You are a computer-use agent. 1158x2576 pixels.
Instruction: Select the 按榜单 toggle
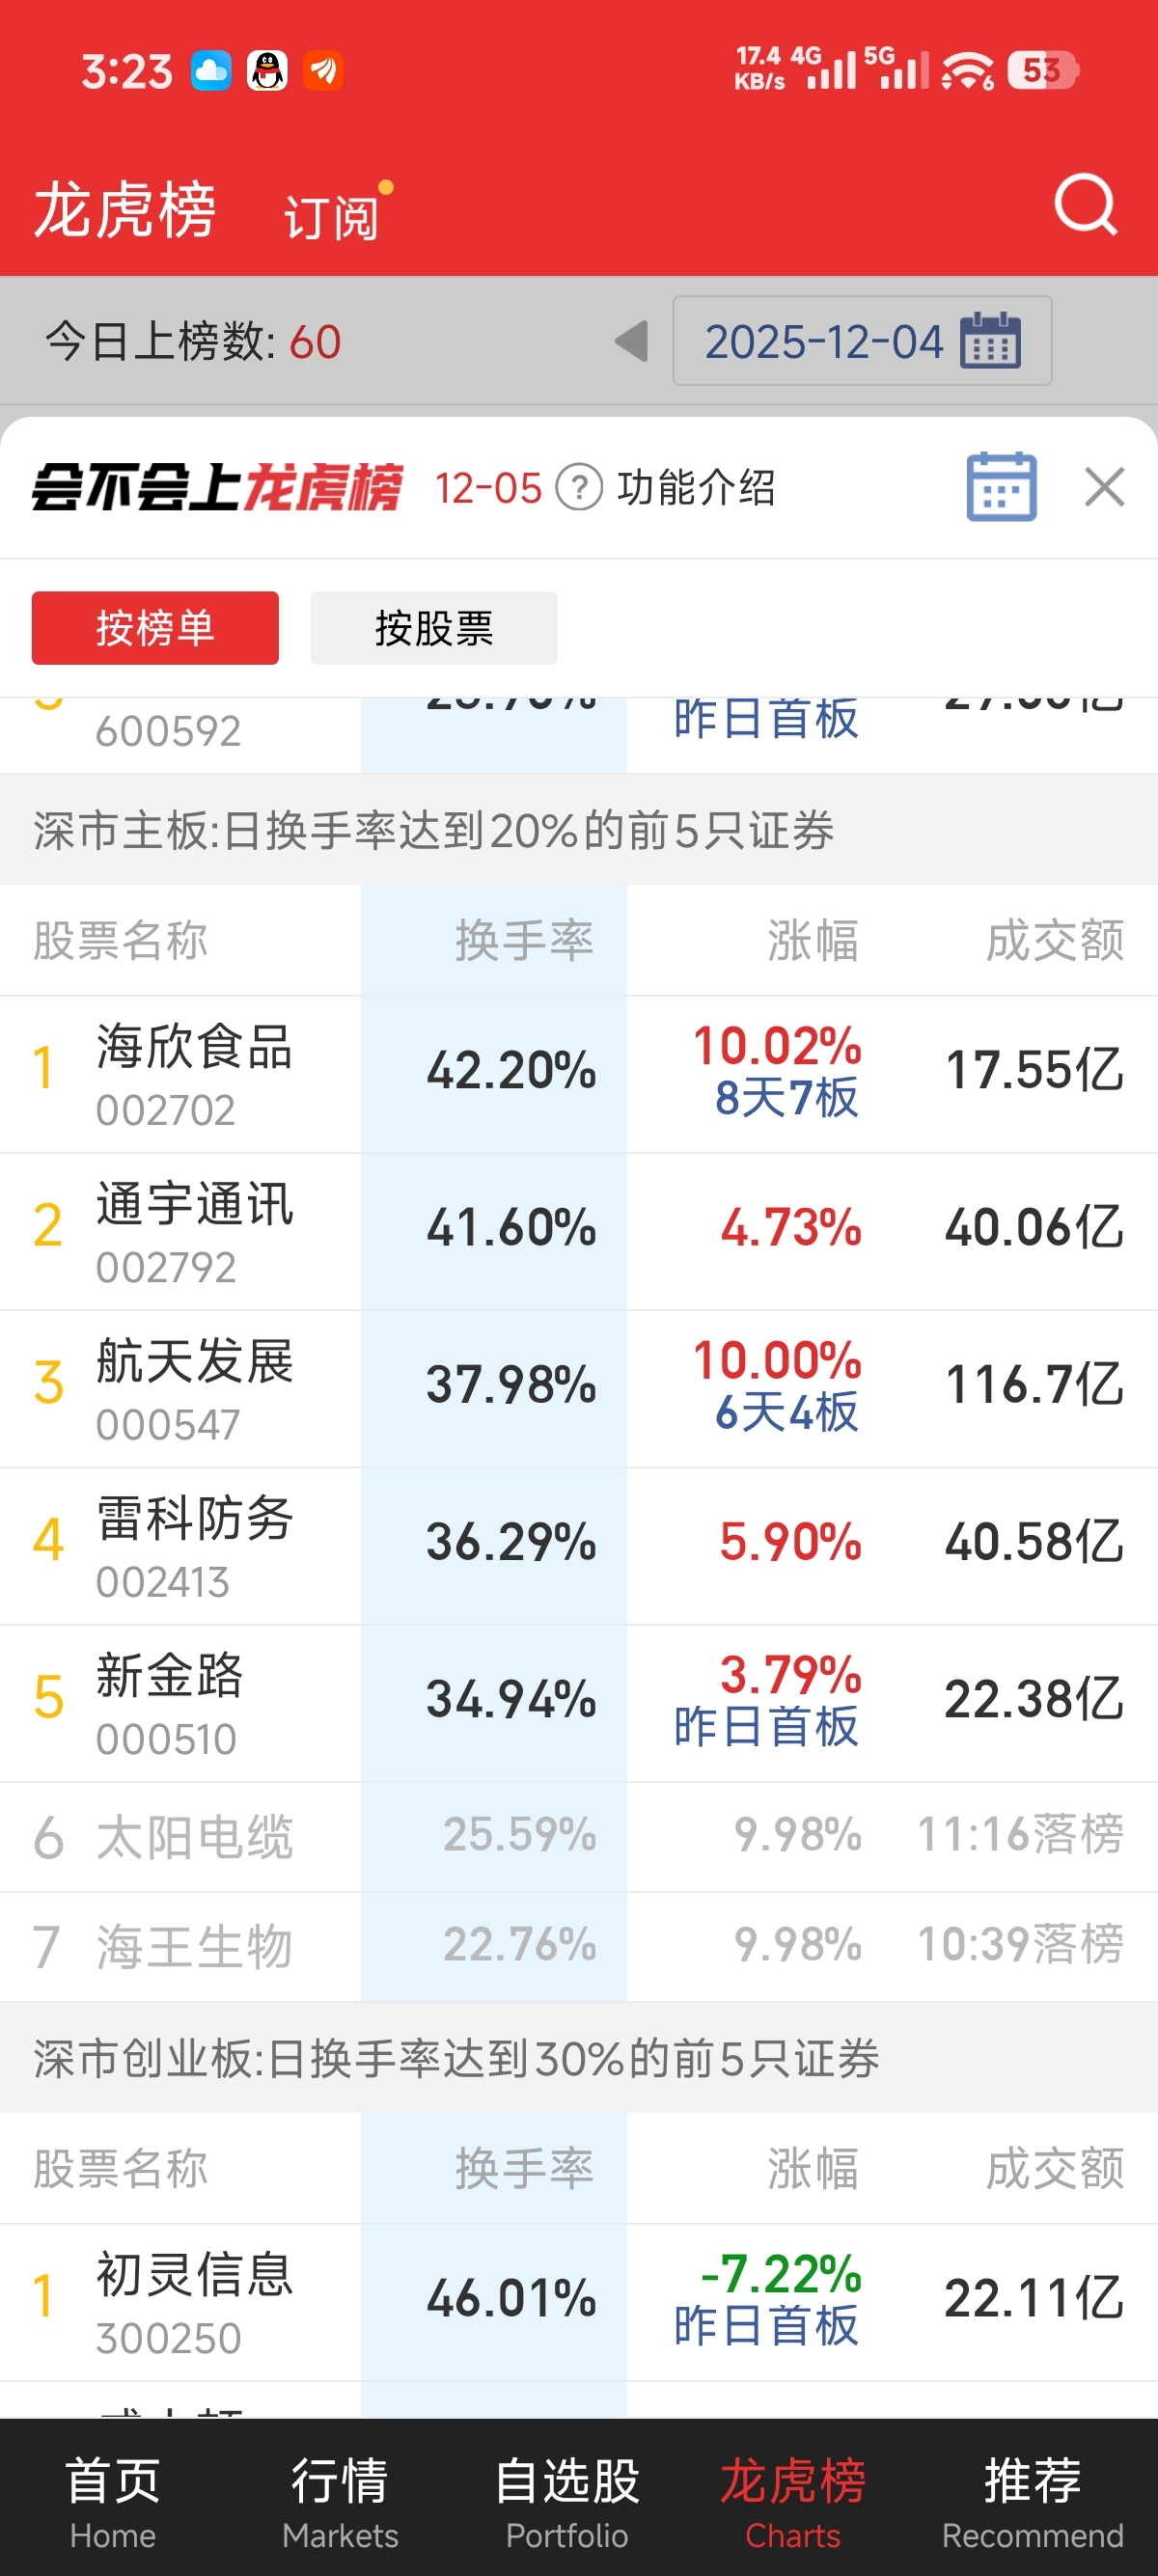click(155, 628)
